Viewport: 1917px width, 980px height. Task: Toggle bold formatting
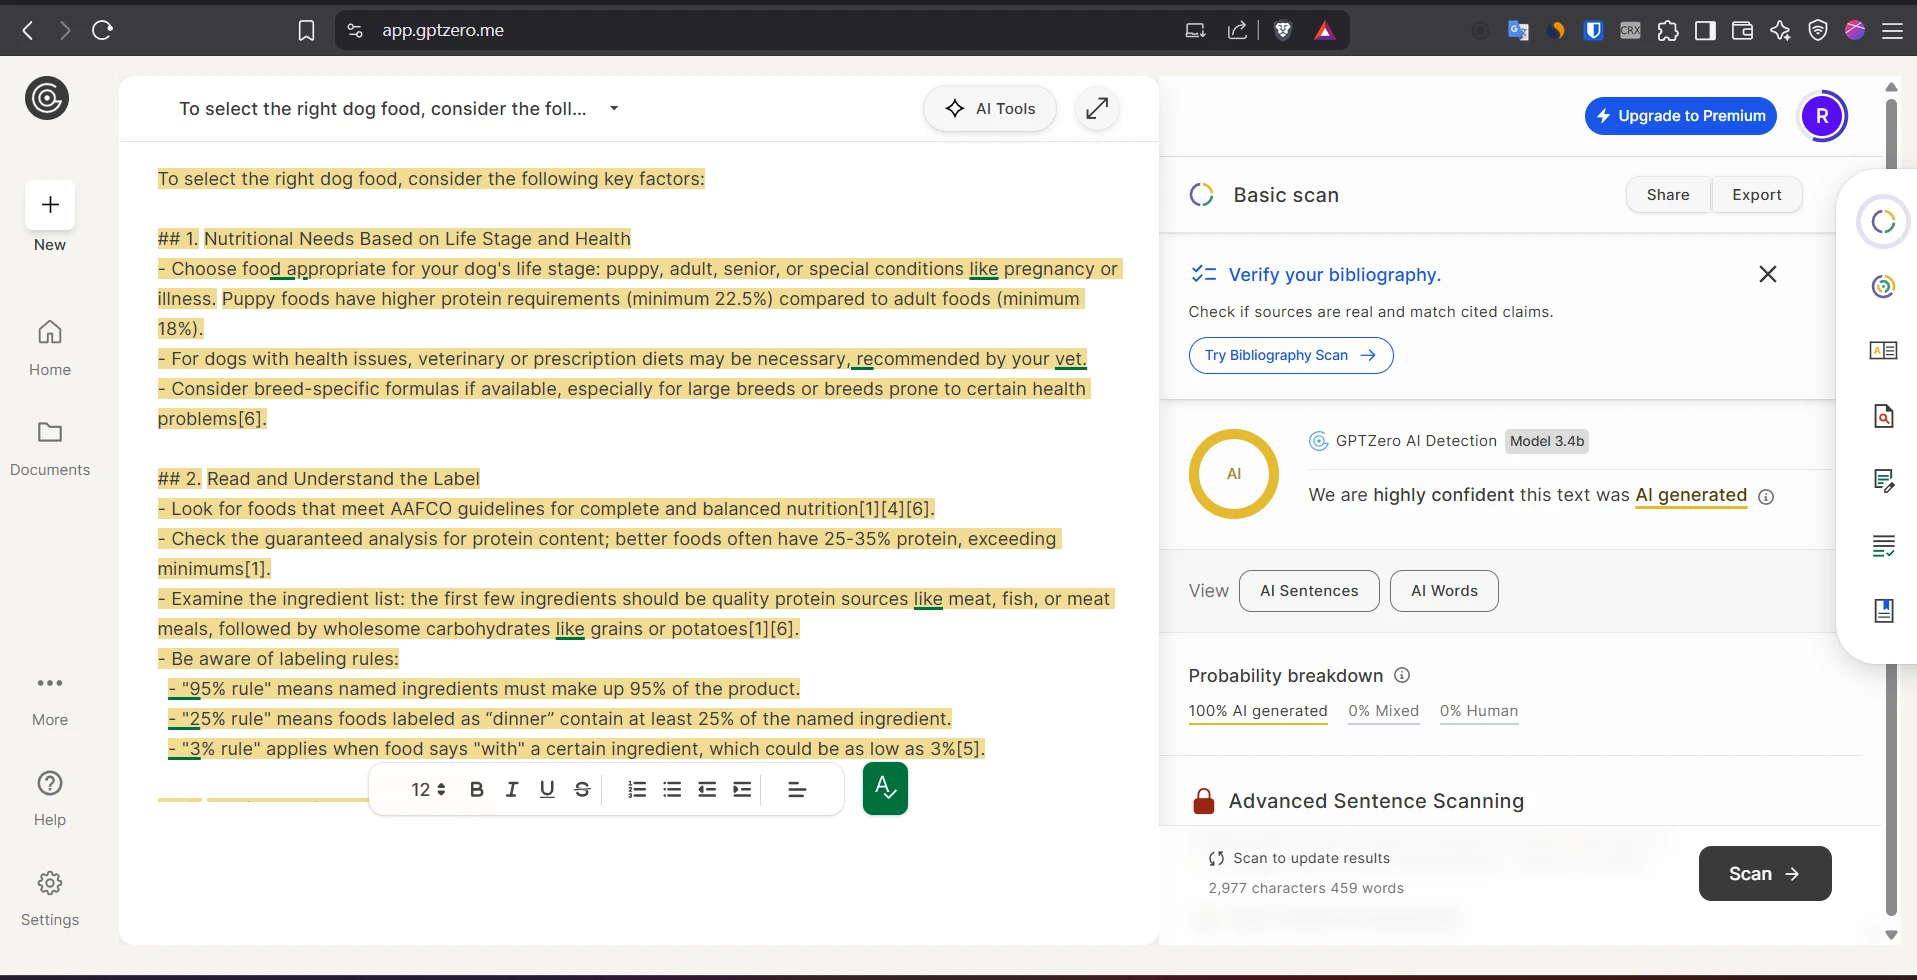[x=477, y=790]
